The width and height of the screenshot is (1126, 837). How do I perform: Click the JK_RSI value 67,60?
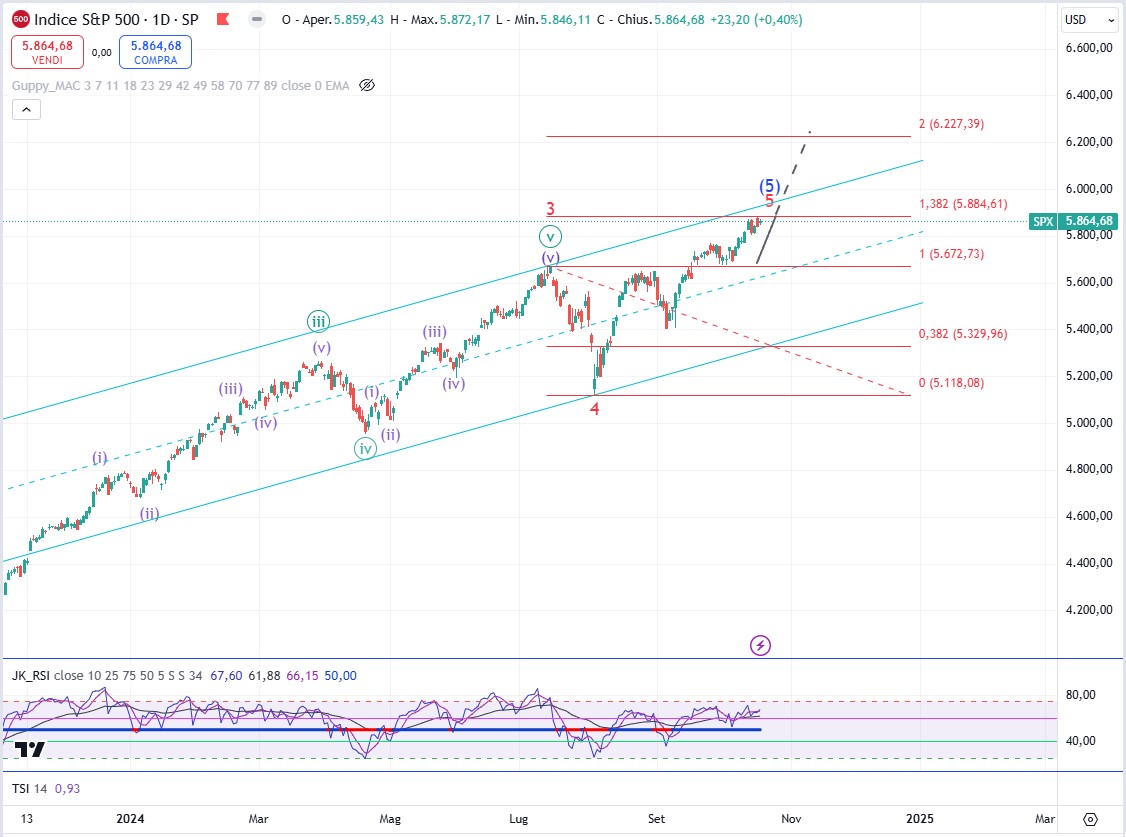point(226,675)
